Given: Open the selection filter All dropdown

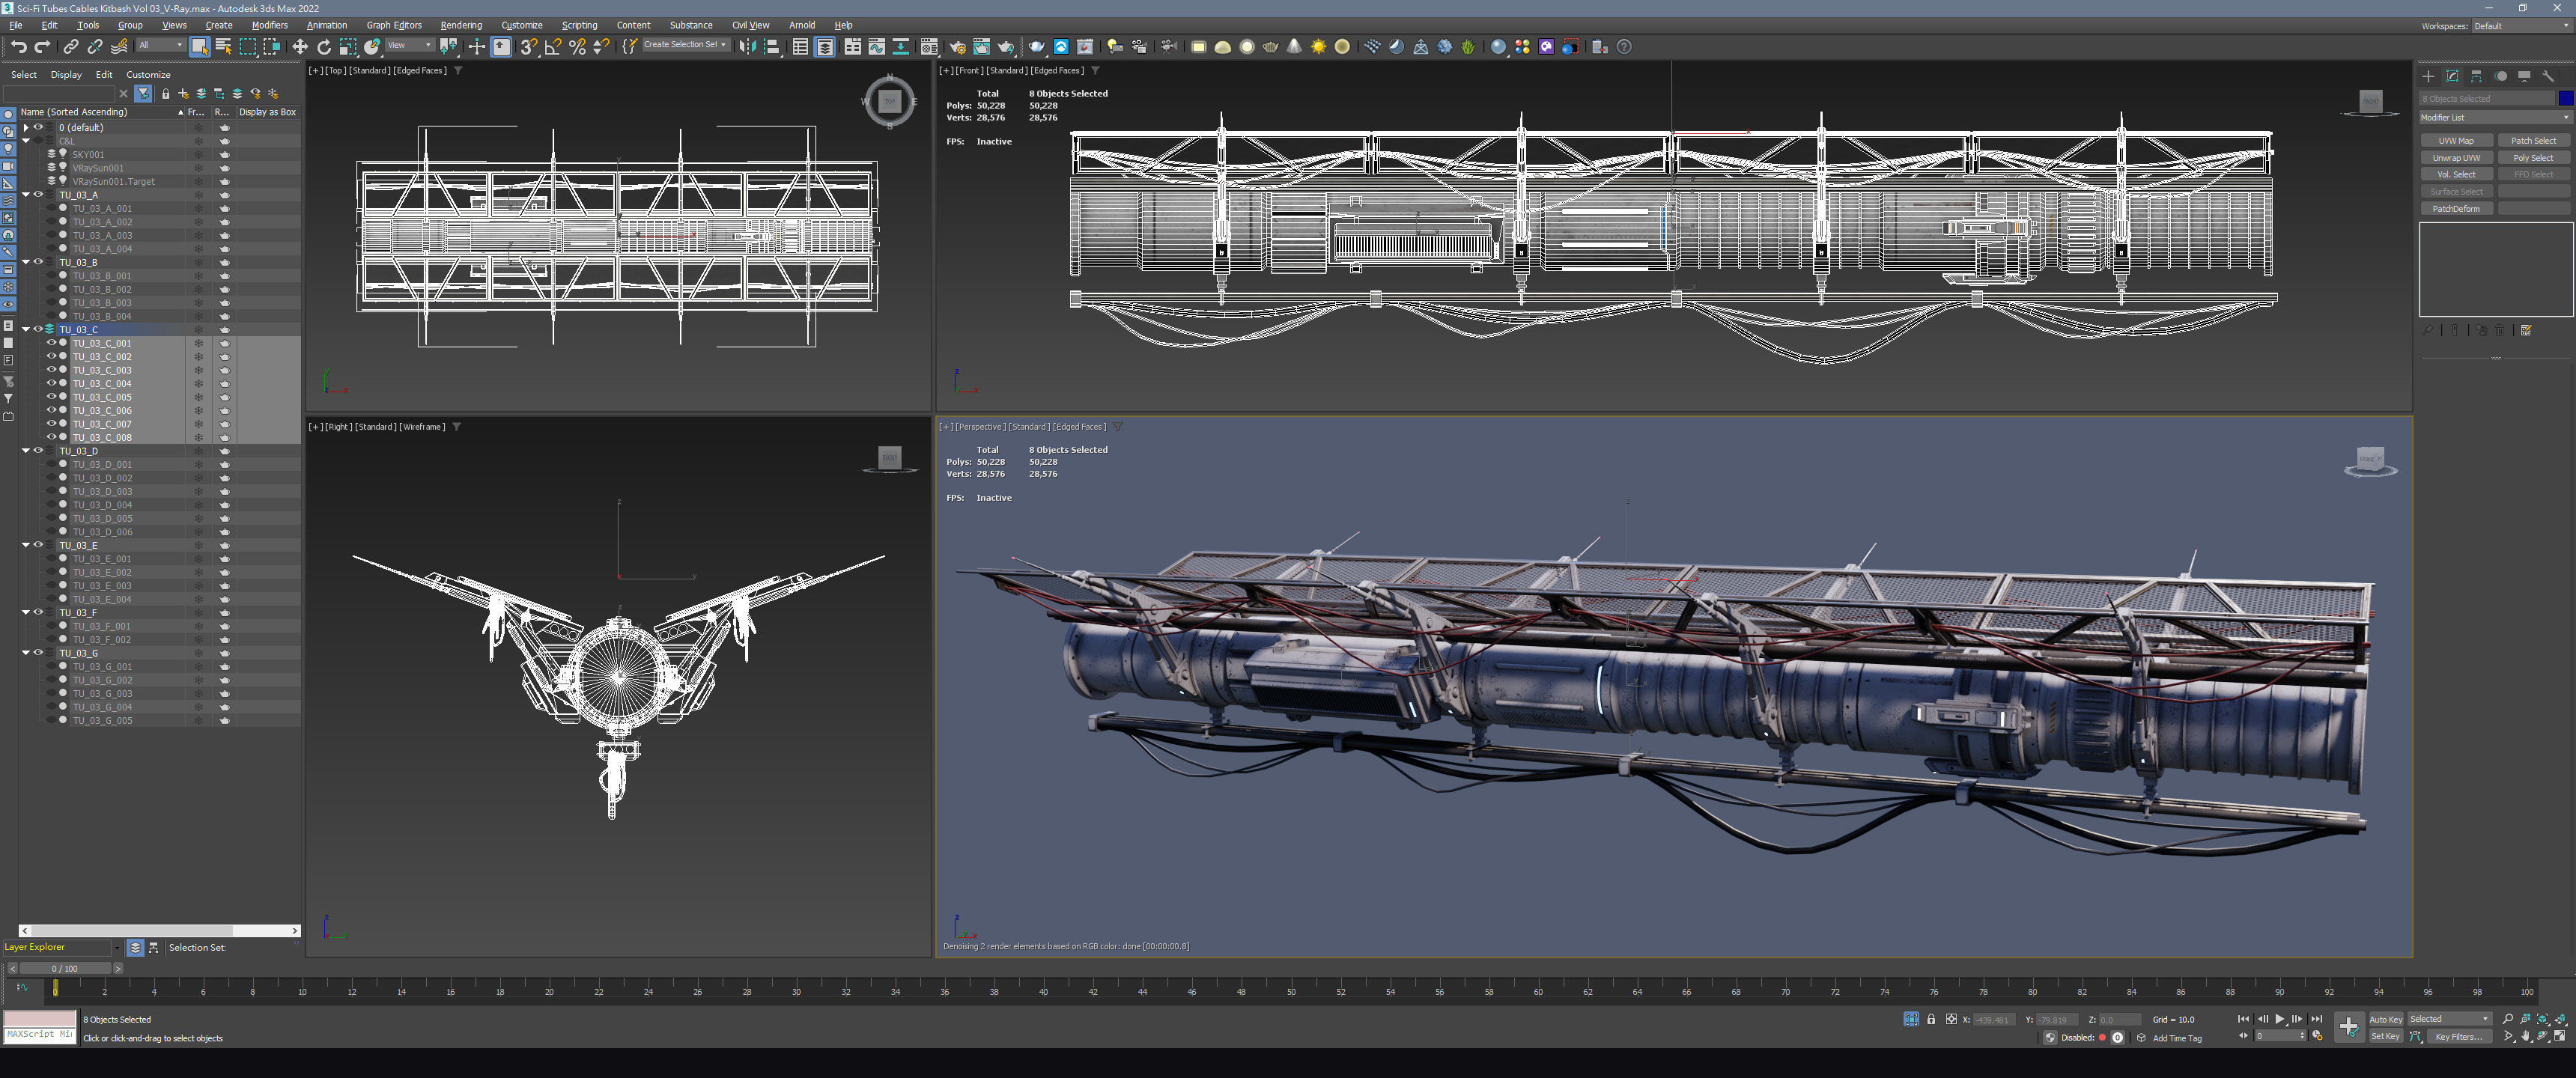Looking at the screenshot, I should tap(160, 45).
